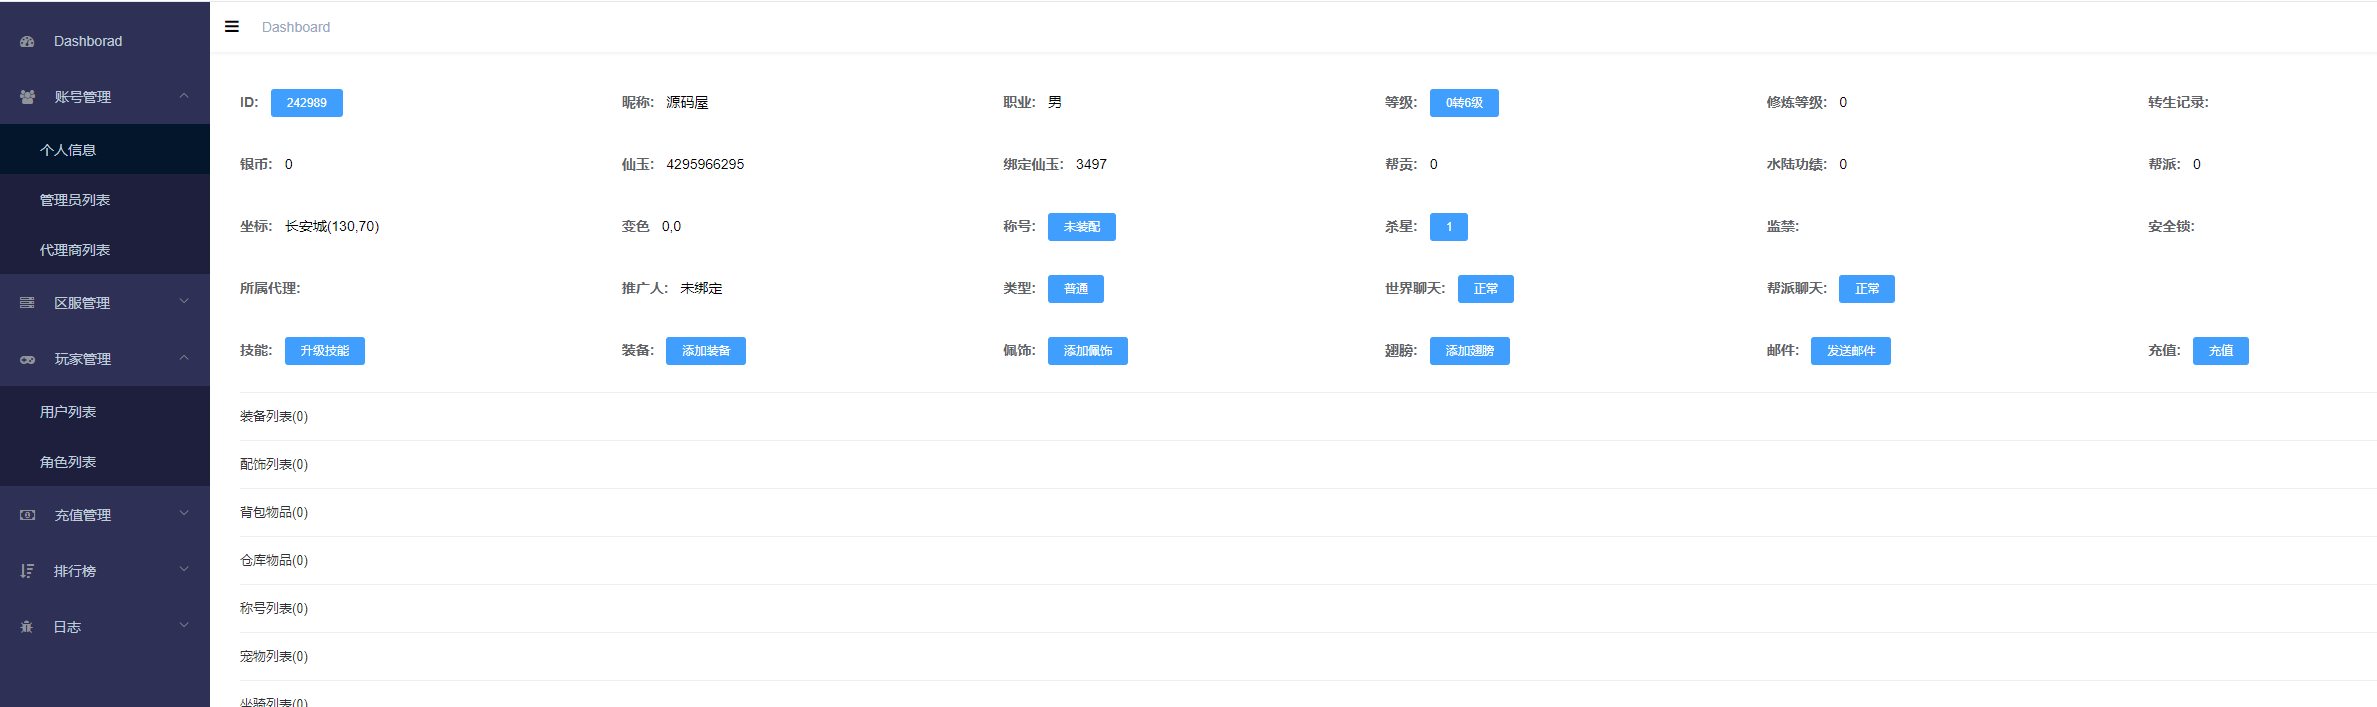Click the 充值管理 money icon
Viewport: 2377px width, 707px height.
28,515
